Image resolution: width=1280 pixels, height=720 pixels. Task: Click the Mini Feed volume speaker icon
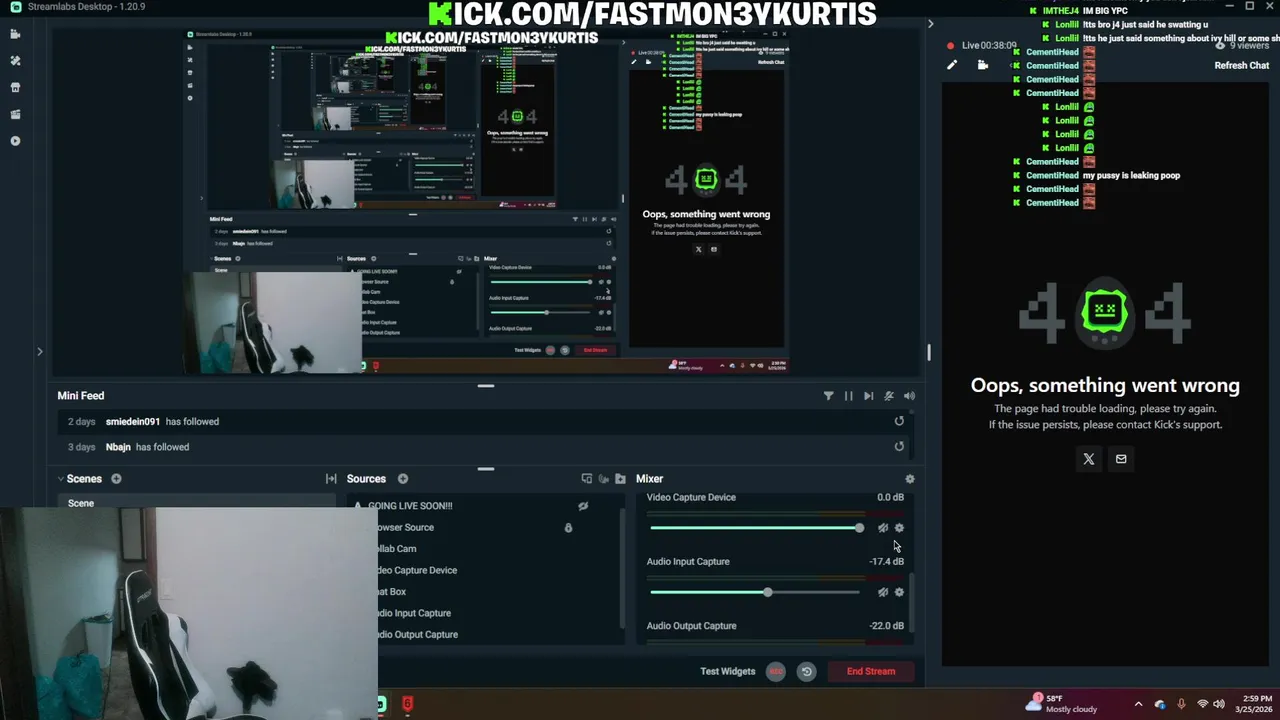pyautogui.click(x=909, y=396)
